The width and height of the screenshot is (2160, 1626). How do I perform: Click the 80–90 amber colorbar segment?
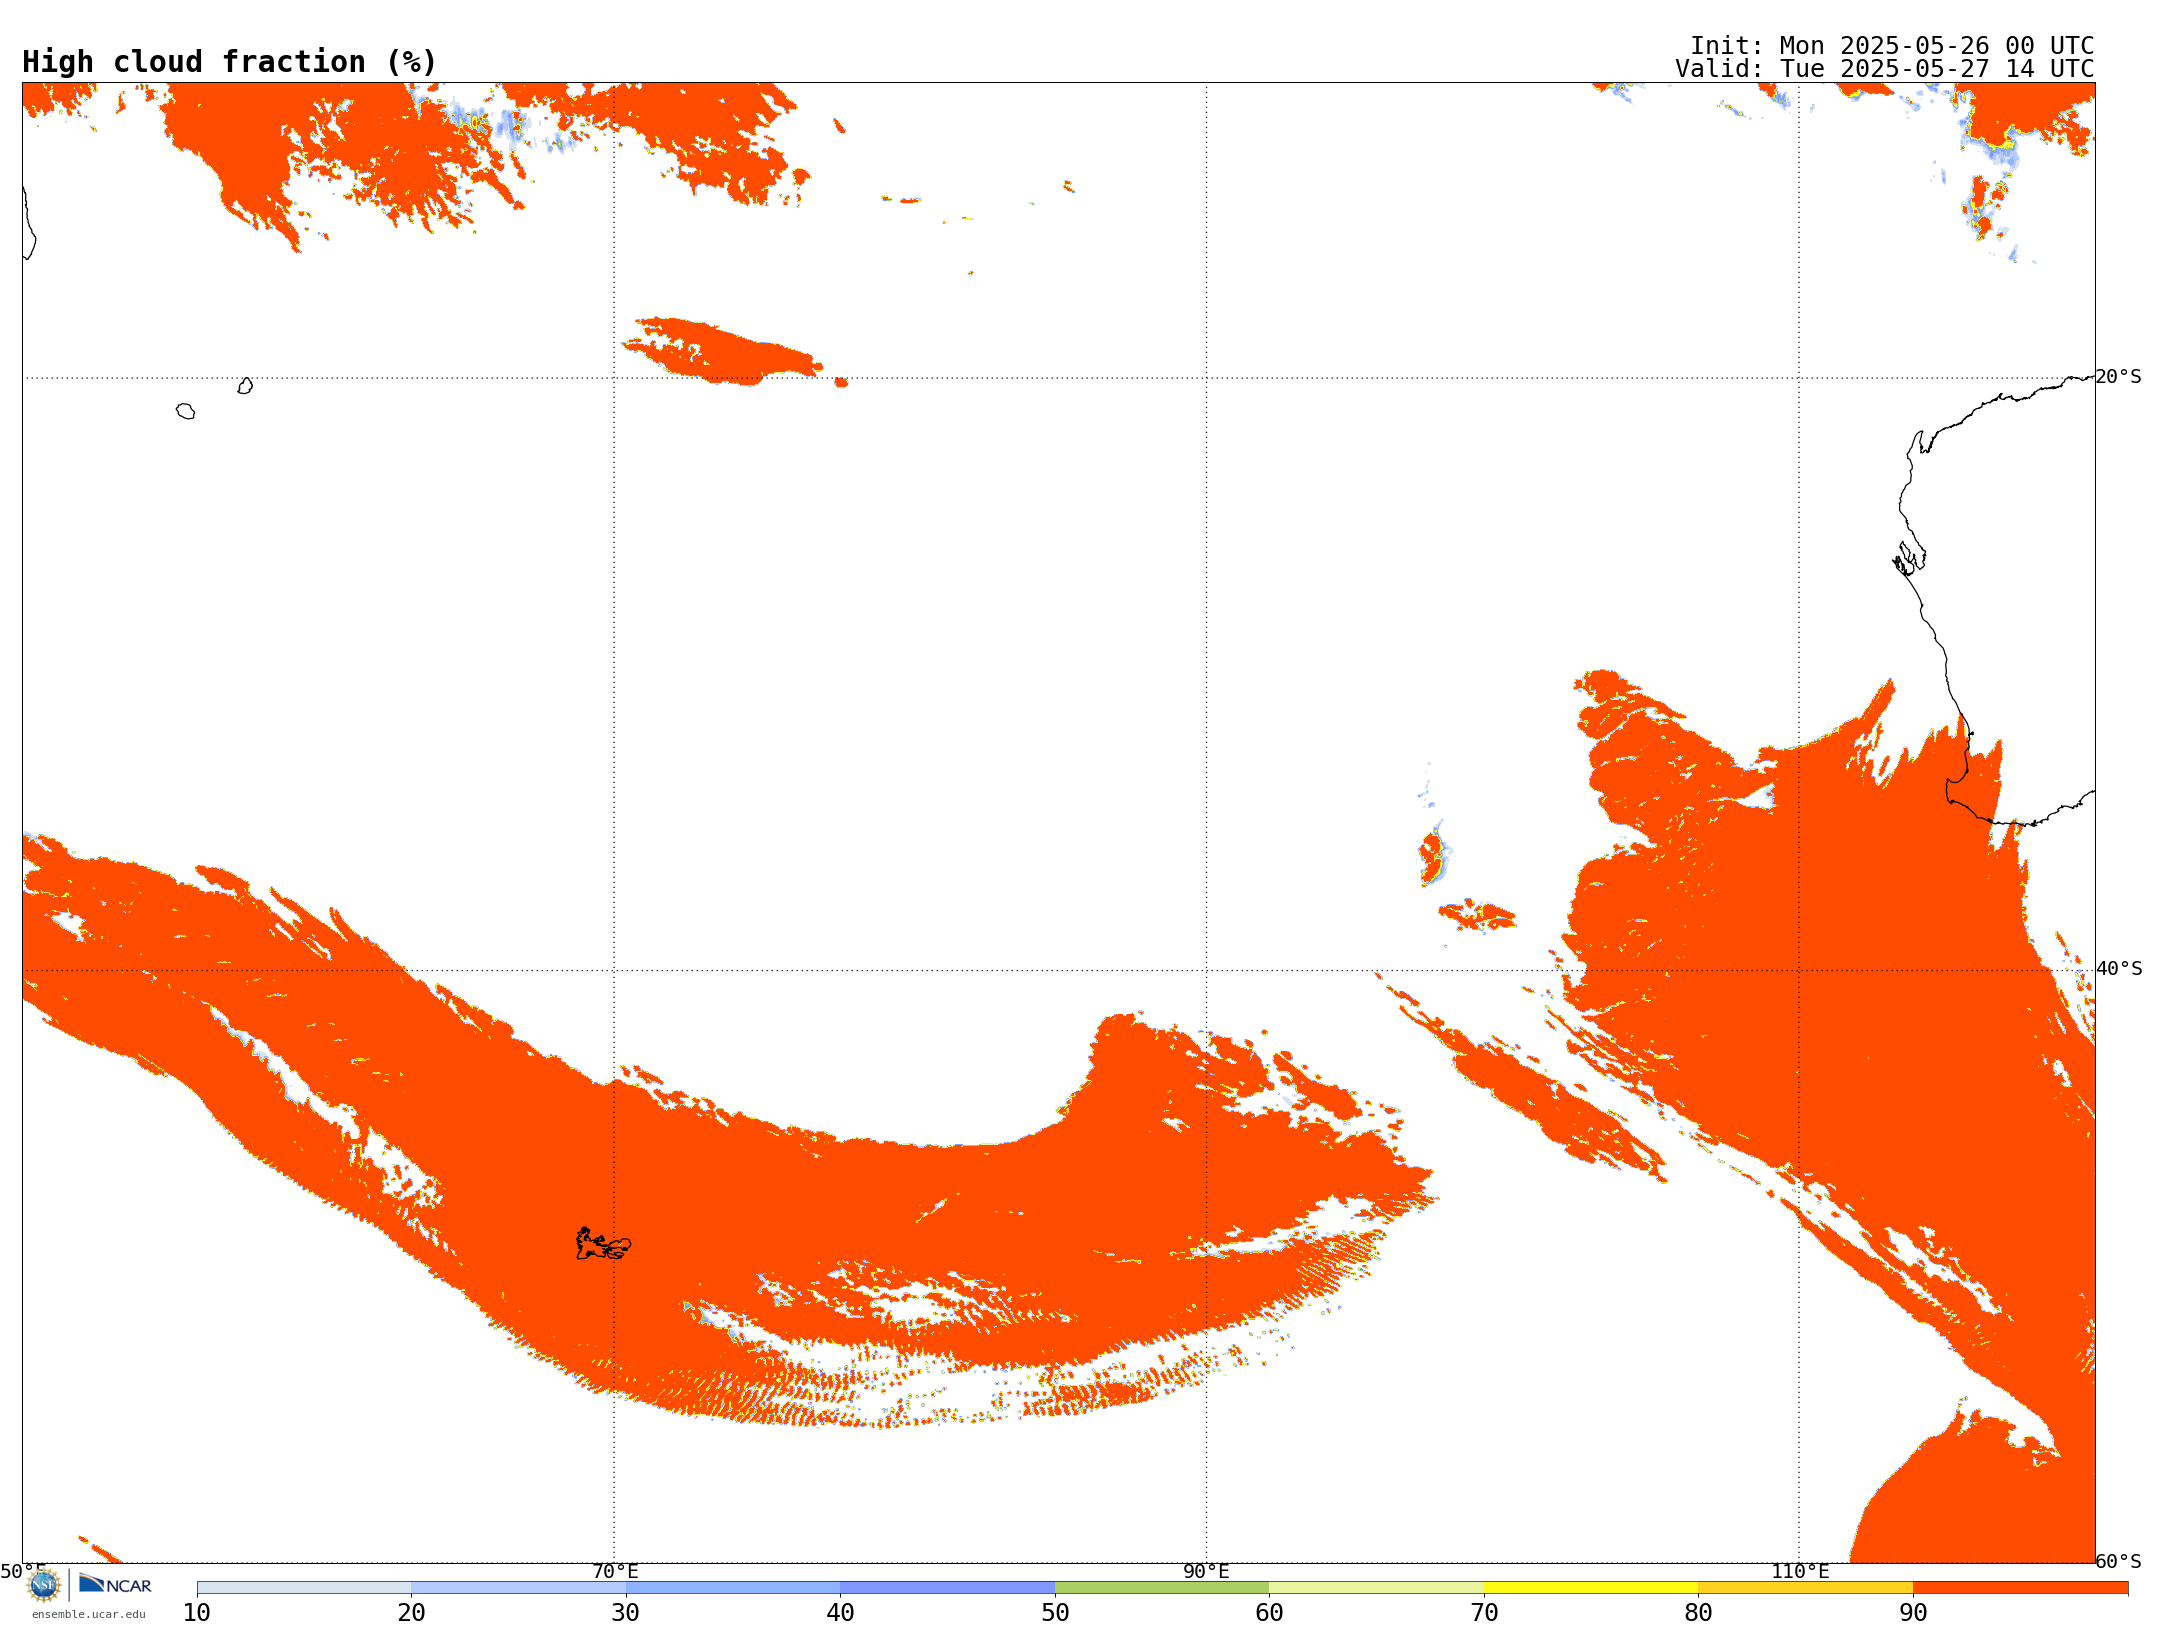[1805, 1588]
